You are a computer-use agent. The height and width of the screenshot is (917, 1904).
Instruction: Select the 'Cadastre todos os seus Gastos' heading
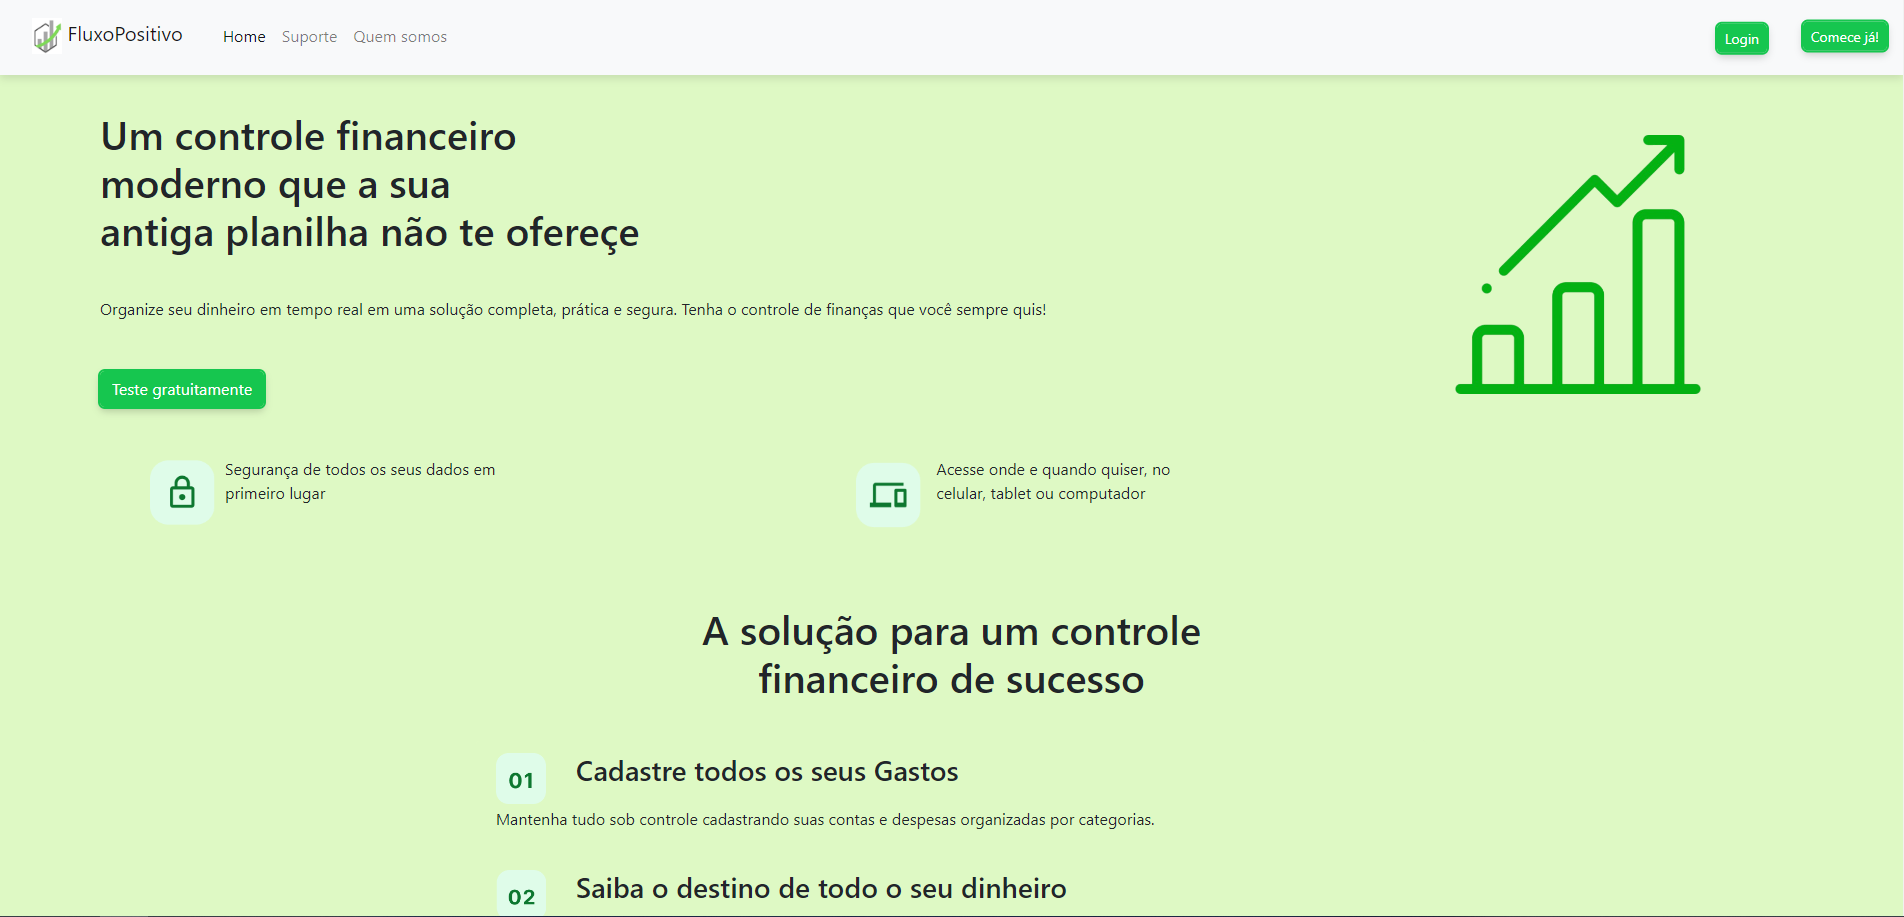pyautogui.click(x=767, y=772)
